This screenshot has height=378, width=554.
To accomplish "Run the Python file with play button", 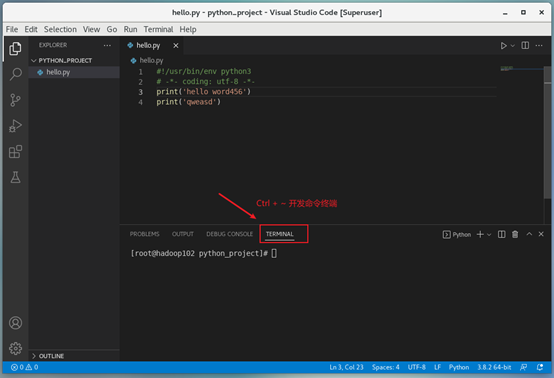I will (503, 46).
